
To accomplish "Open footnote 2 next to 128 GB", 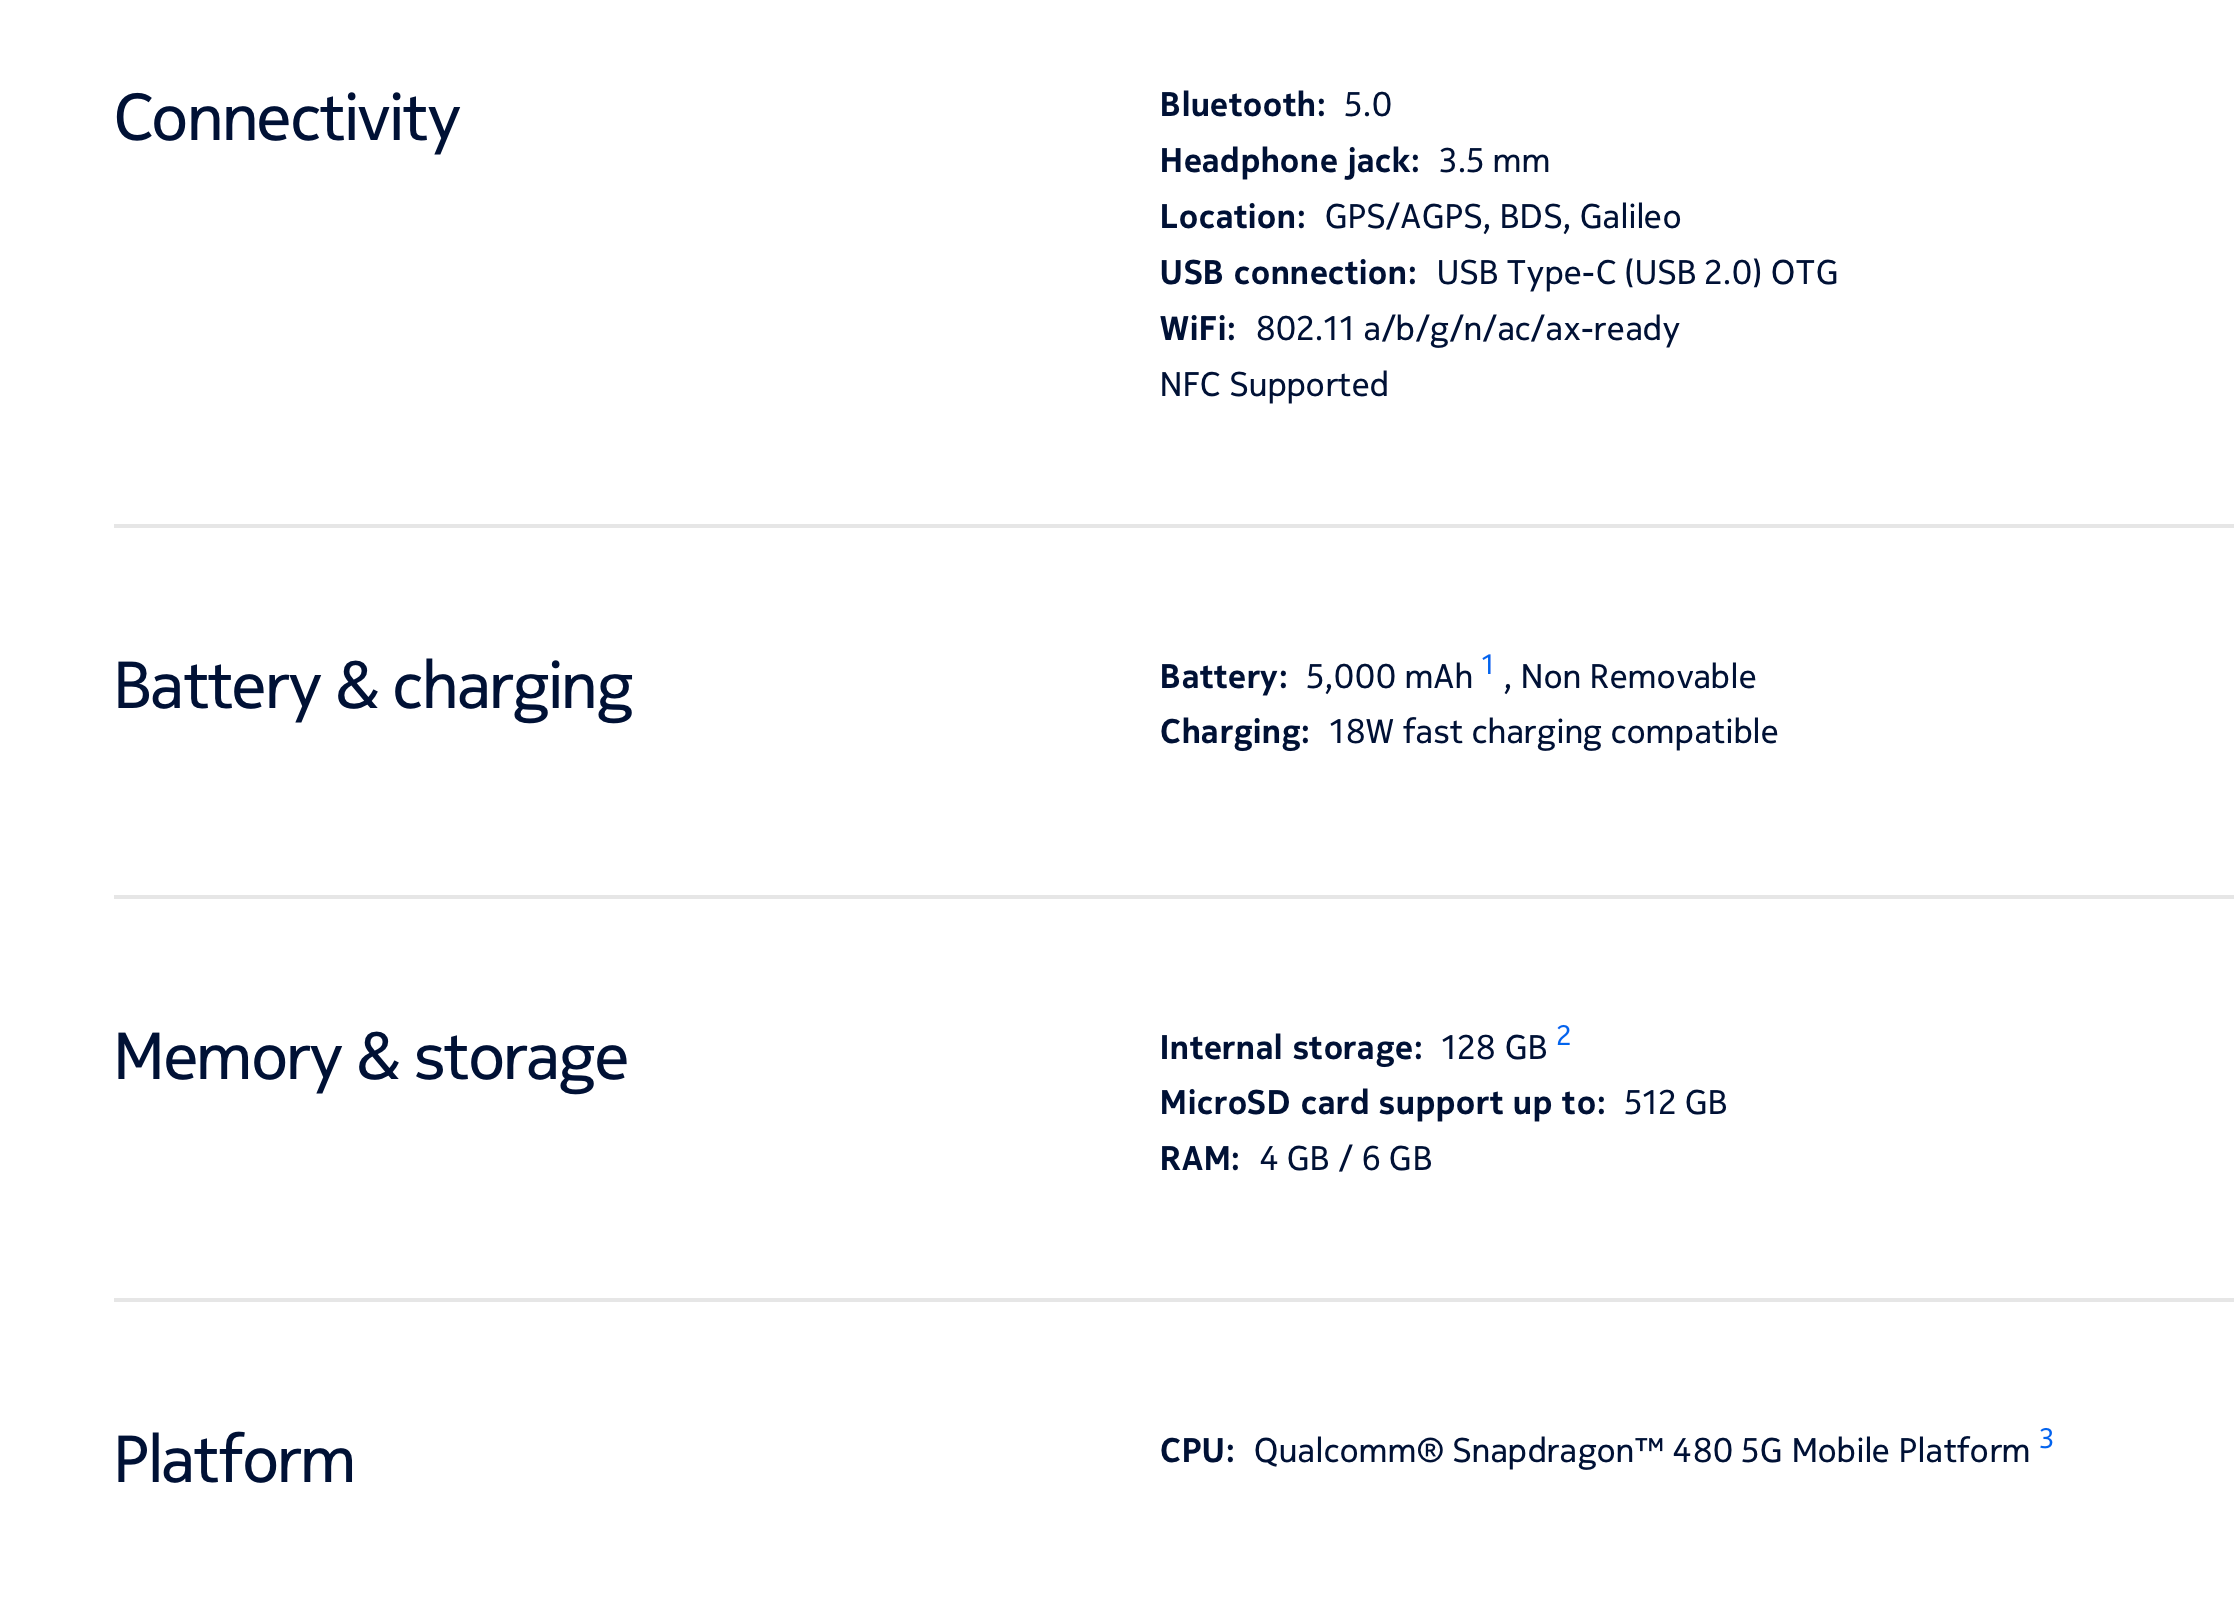I will (1563, 1036).
